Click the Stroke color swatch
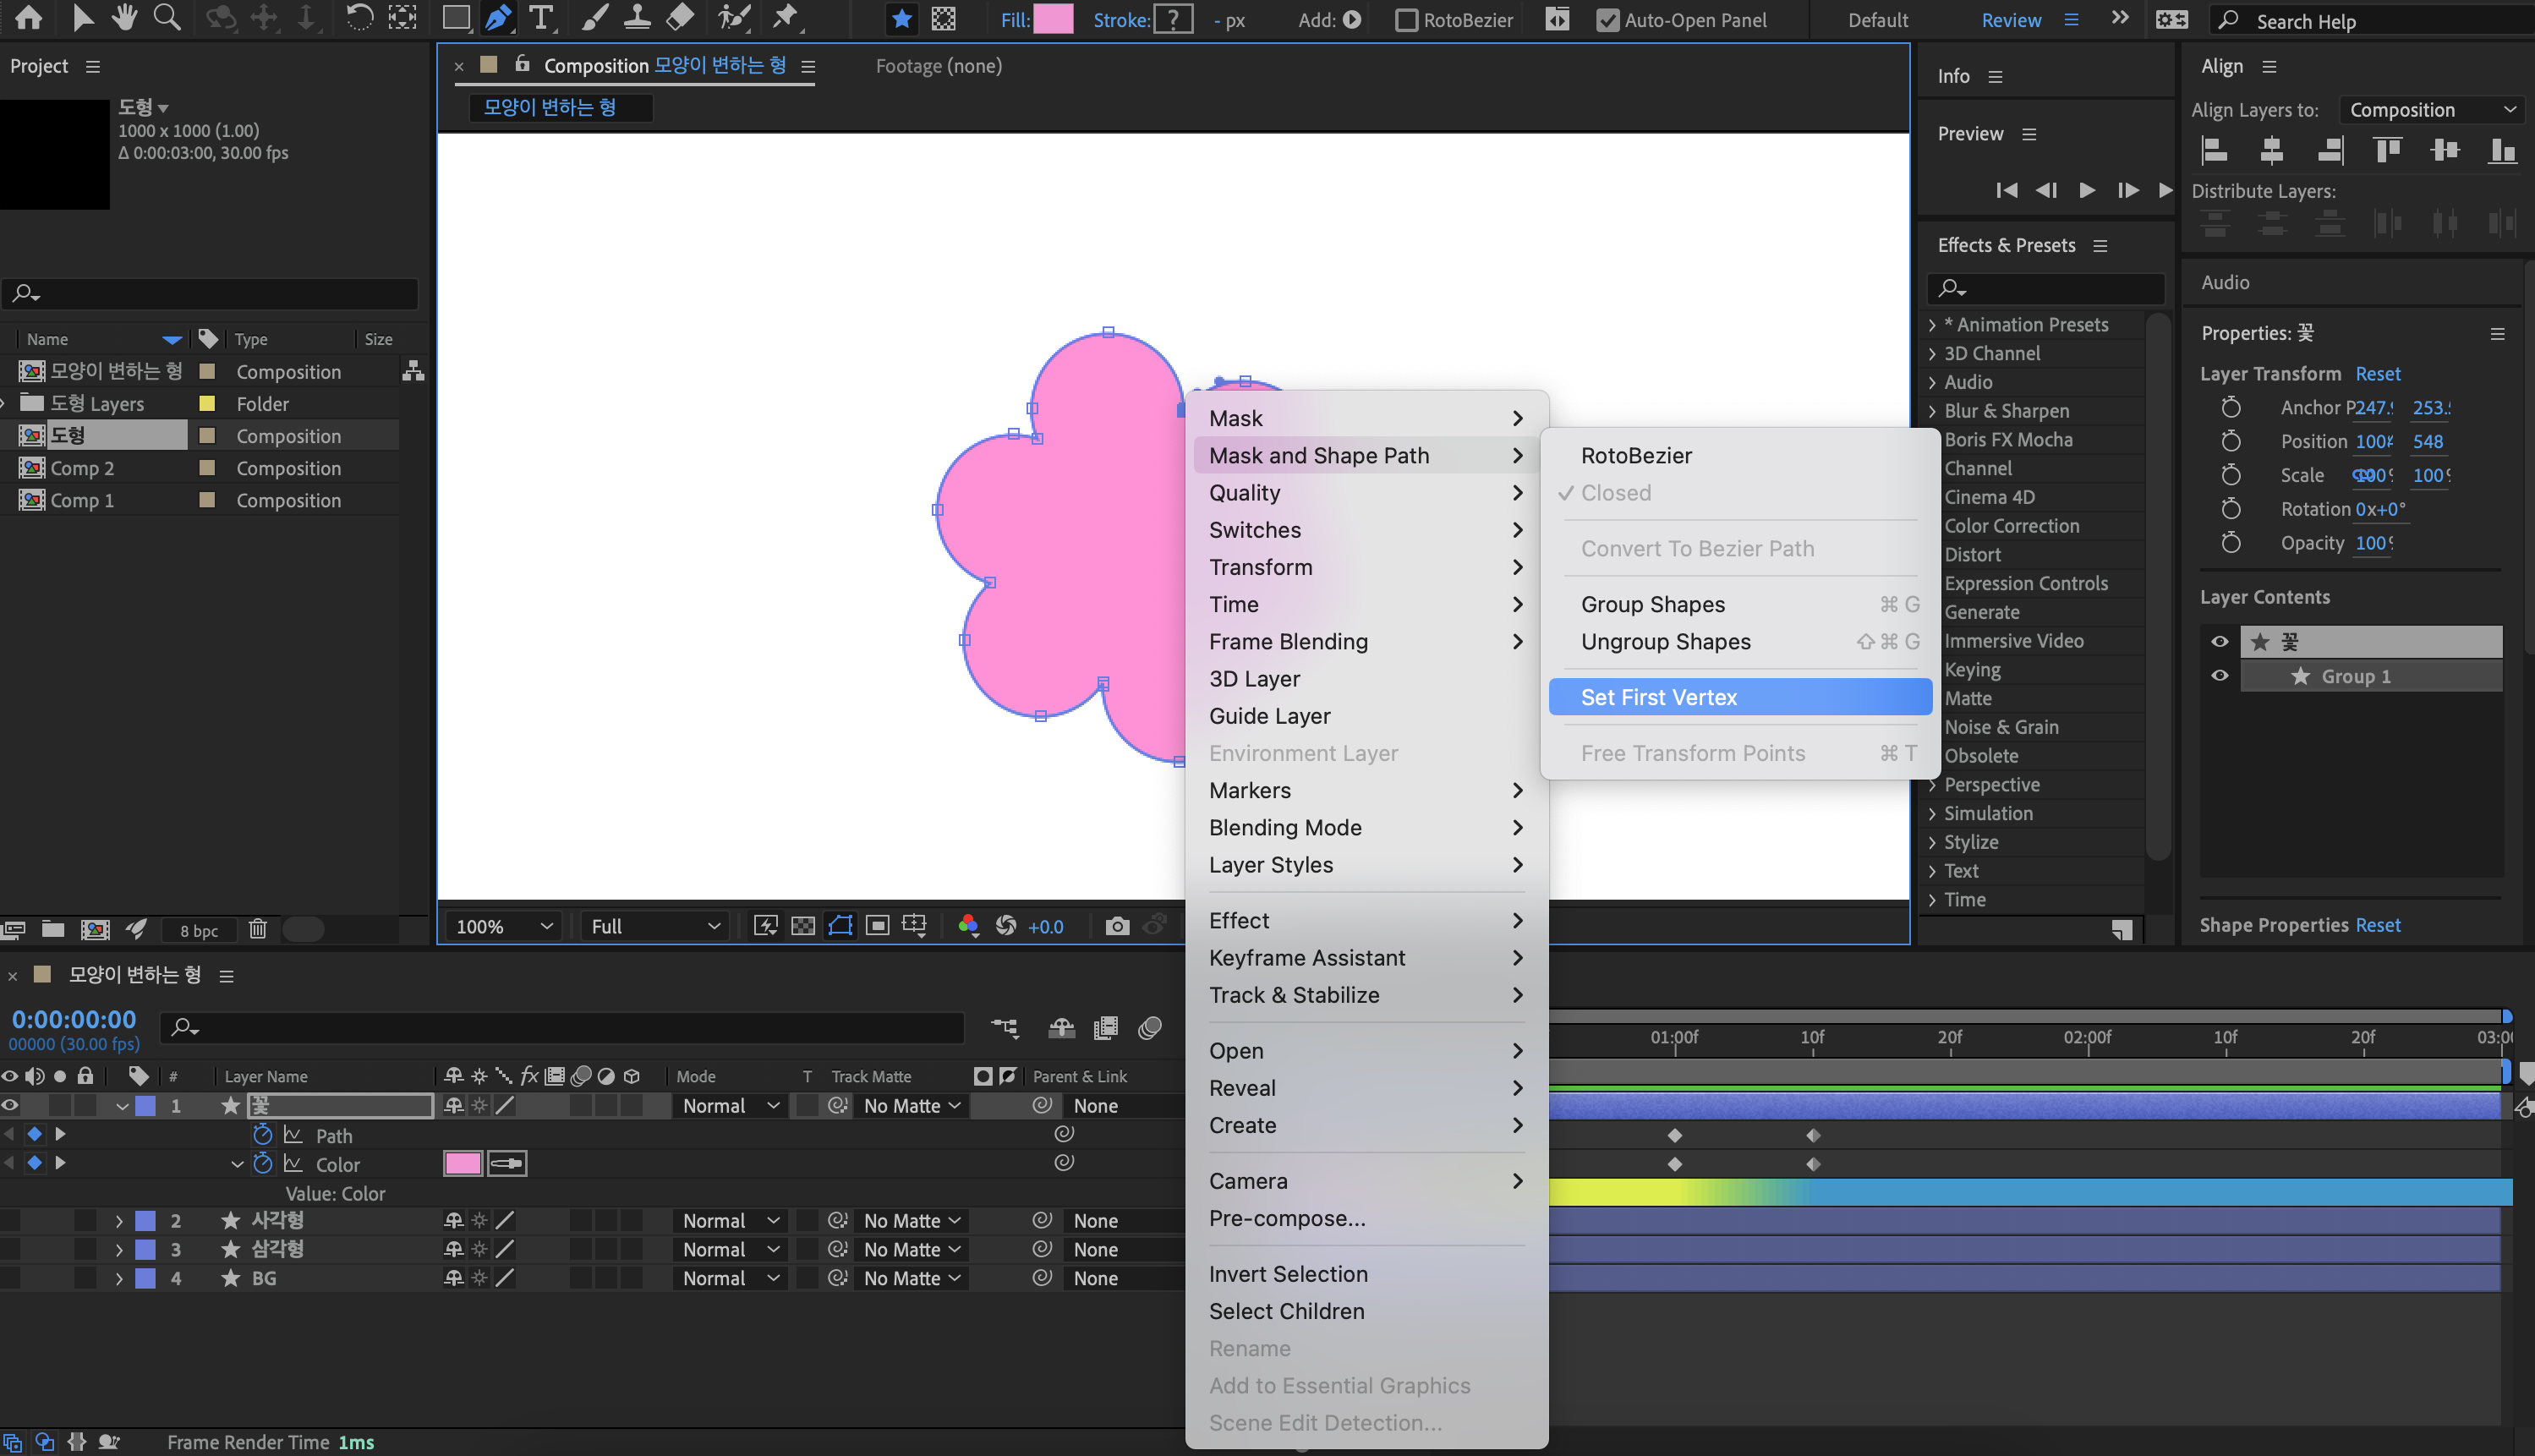This screenshot has height=1456, width=2535. [x=1173, y=19]
